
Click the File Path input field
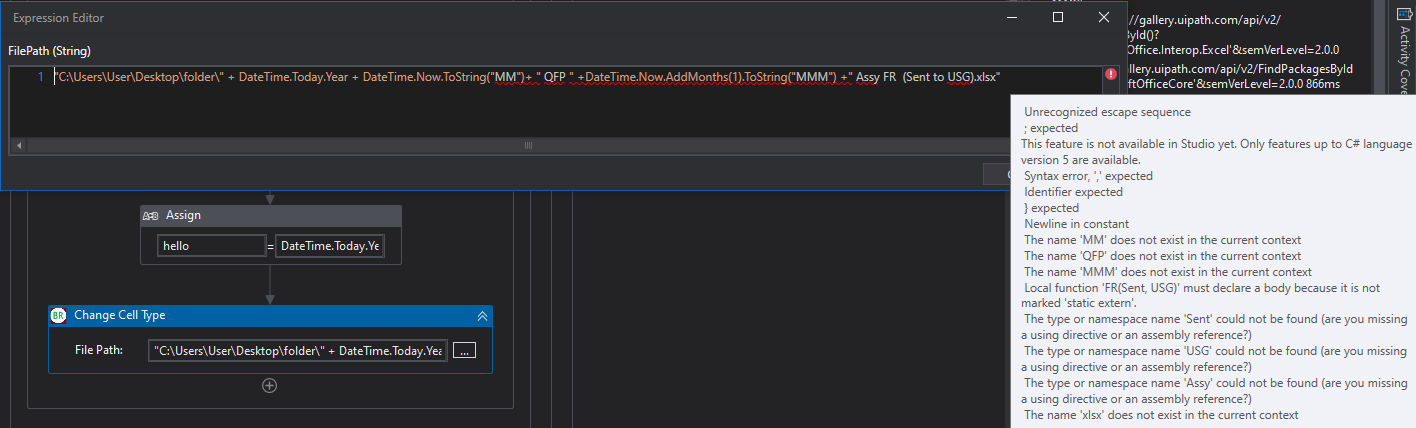click(x=298, y=350)
